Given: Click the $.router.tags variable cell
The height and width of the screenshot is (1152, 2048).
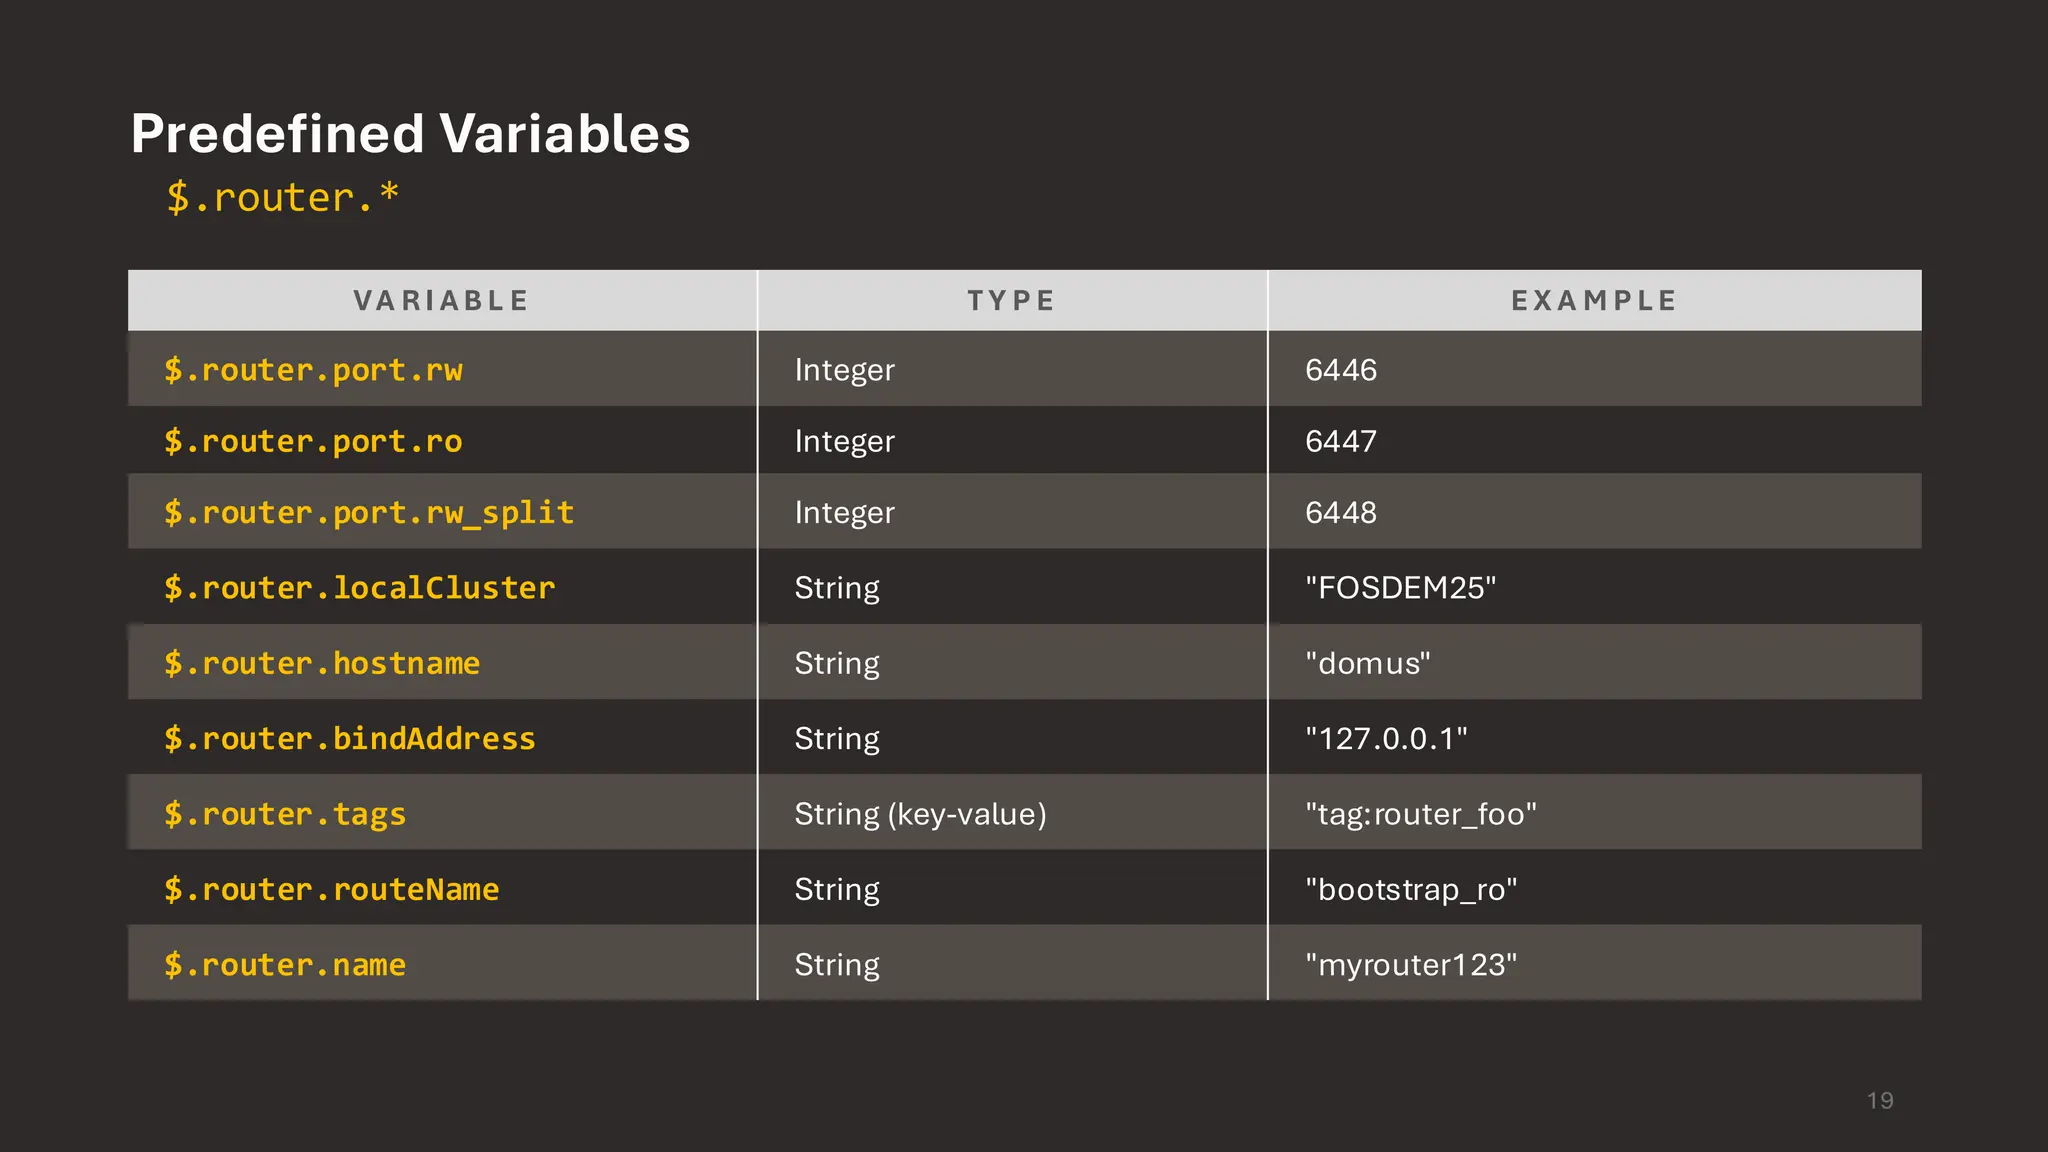Looking at the screenshot, I should point(285,814).
